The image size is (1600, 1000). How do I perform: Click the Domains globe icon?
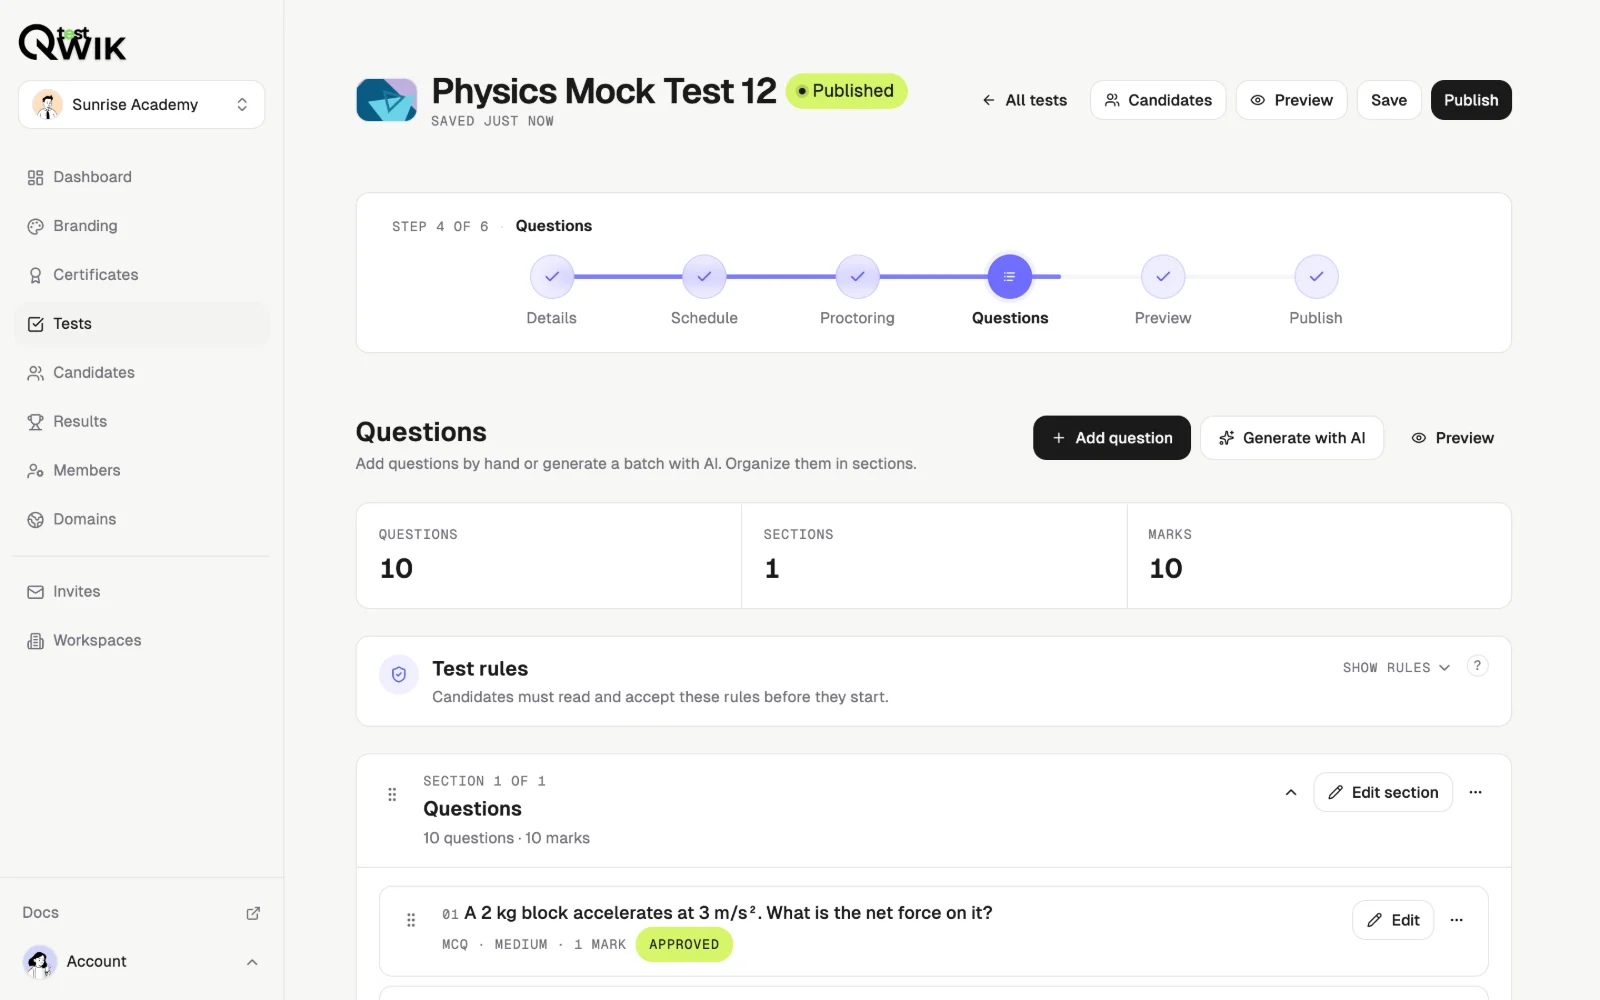35,520
